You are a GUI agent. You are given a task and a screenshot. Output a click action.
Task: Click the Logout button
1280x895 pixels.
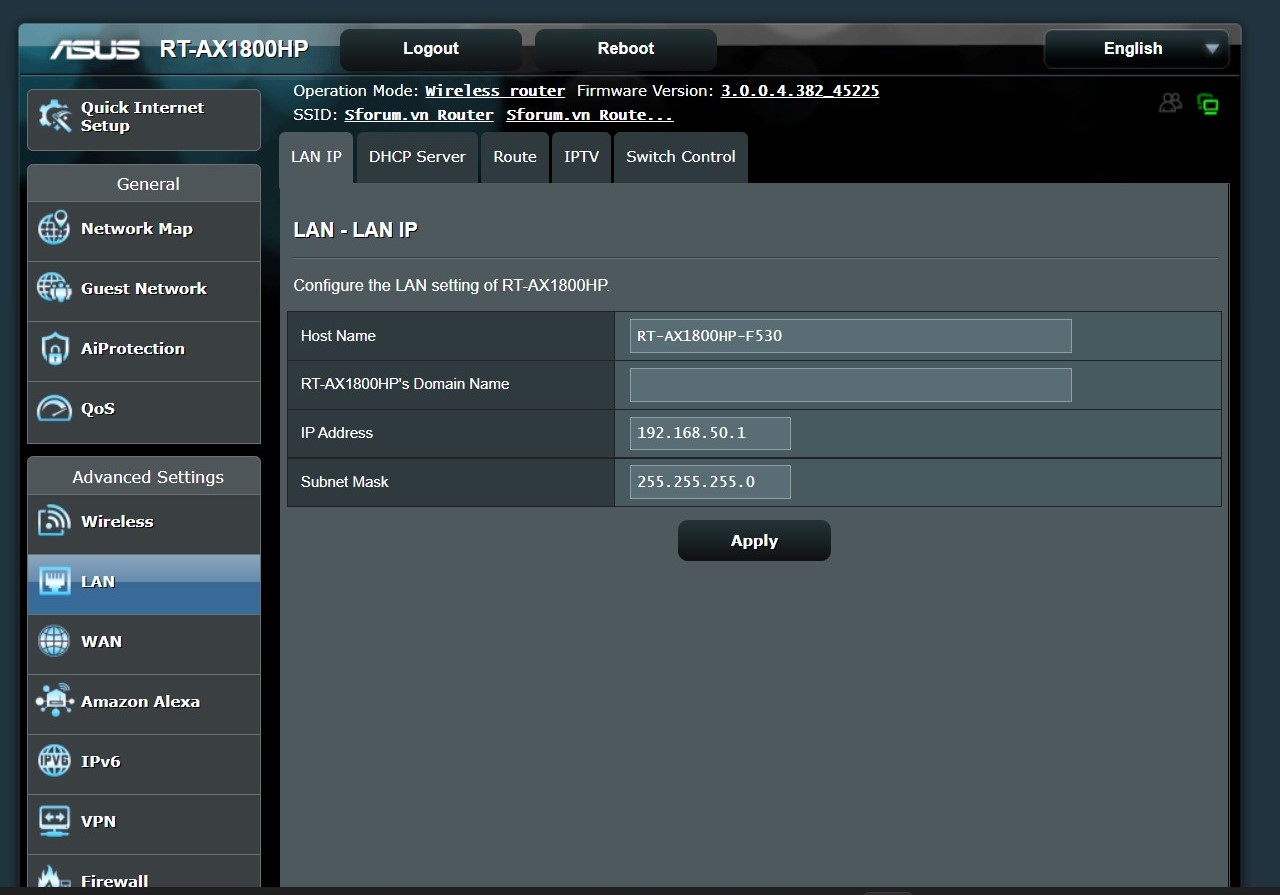coord(431,49)
